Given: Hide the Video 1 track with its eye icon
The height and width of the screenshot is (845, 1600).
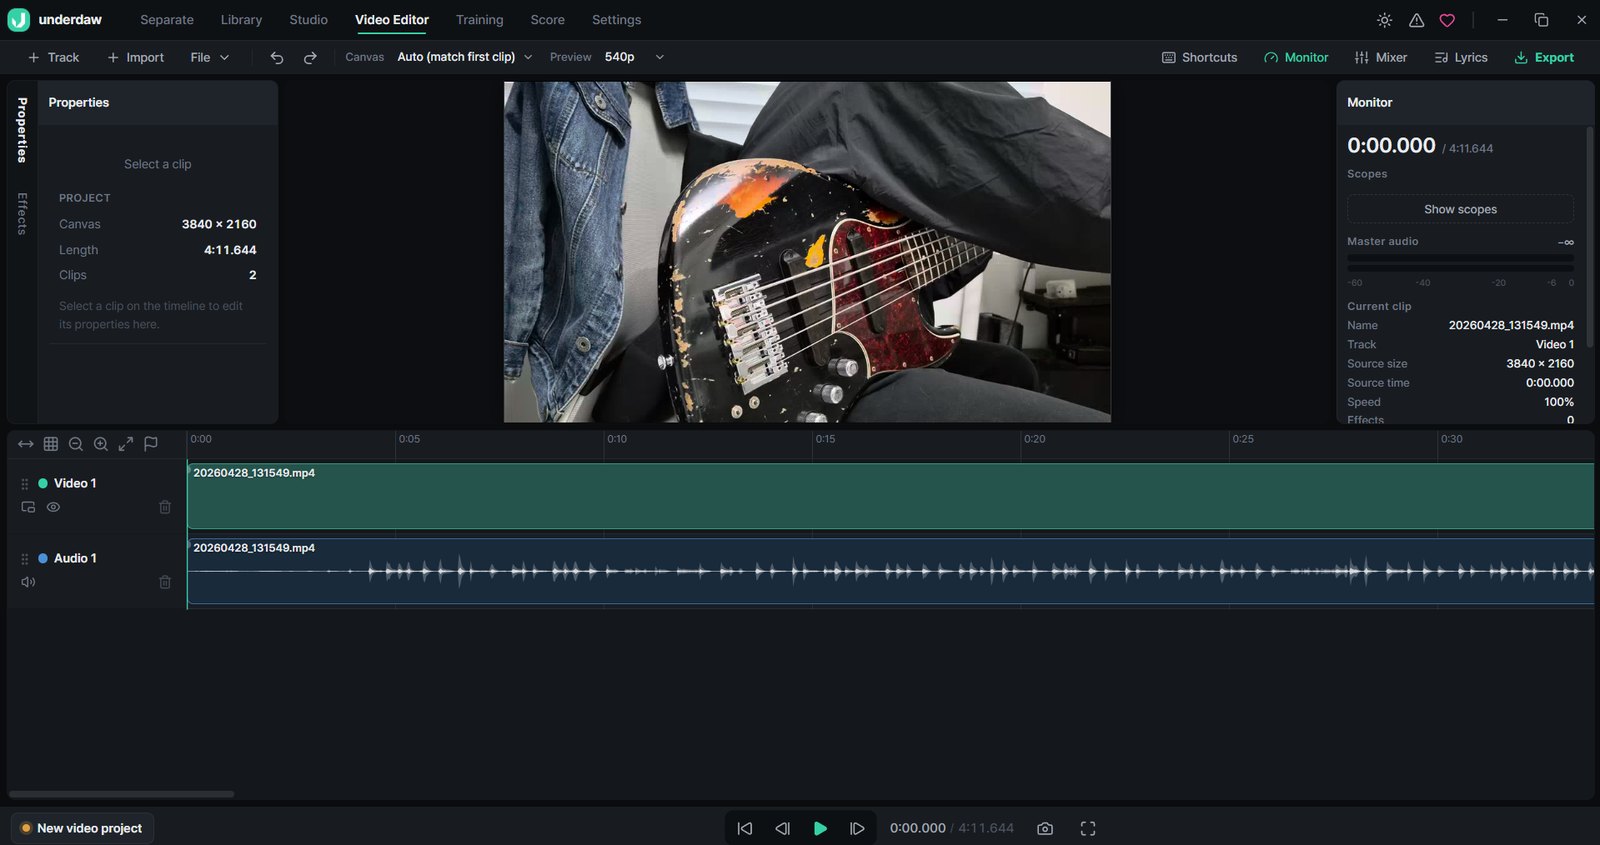Looking at the screenshot, I should coord(54,507).
